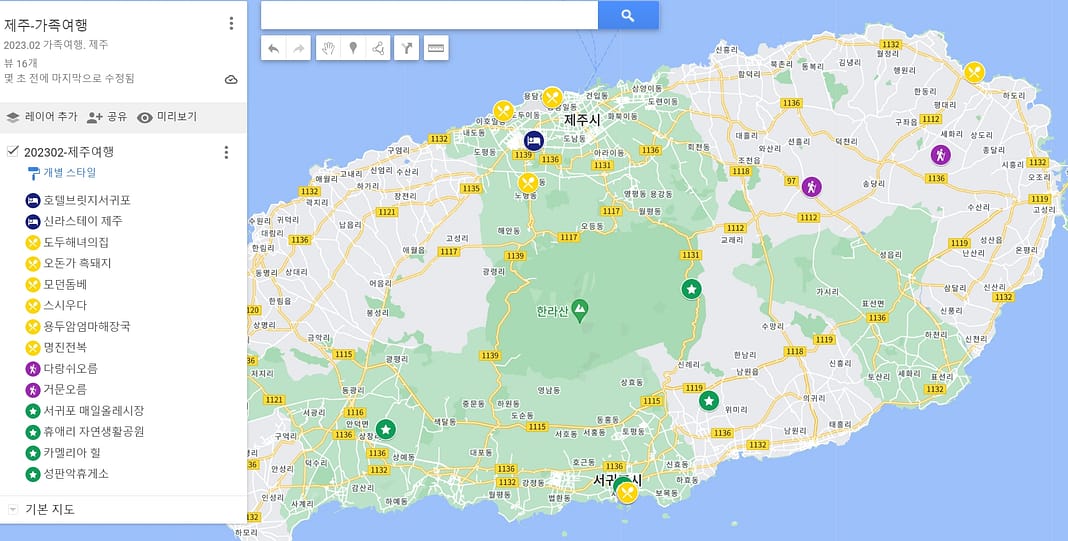Click the undo arrow in the toolbar

point(274,48)
